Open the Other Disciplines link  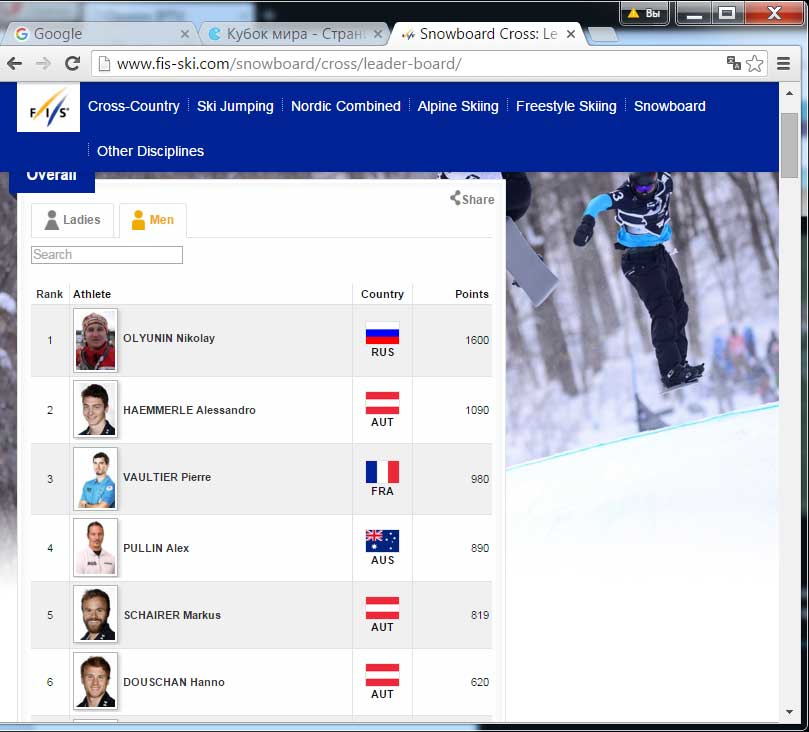pyautogui.click(x=150, y=151)
